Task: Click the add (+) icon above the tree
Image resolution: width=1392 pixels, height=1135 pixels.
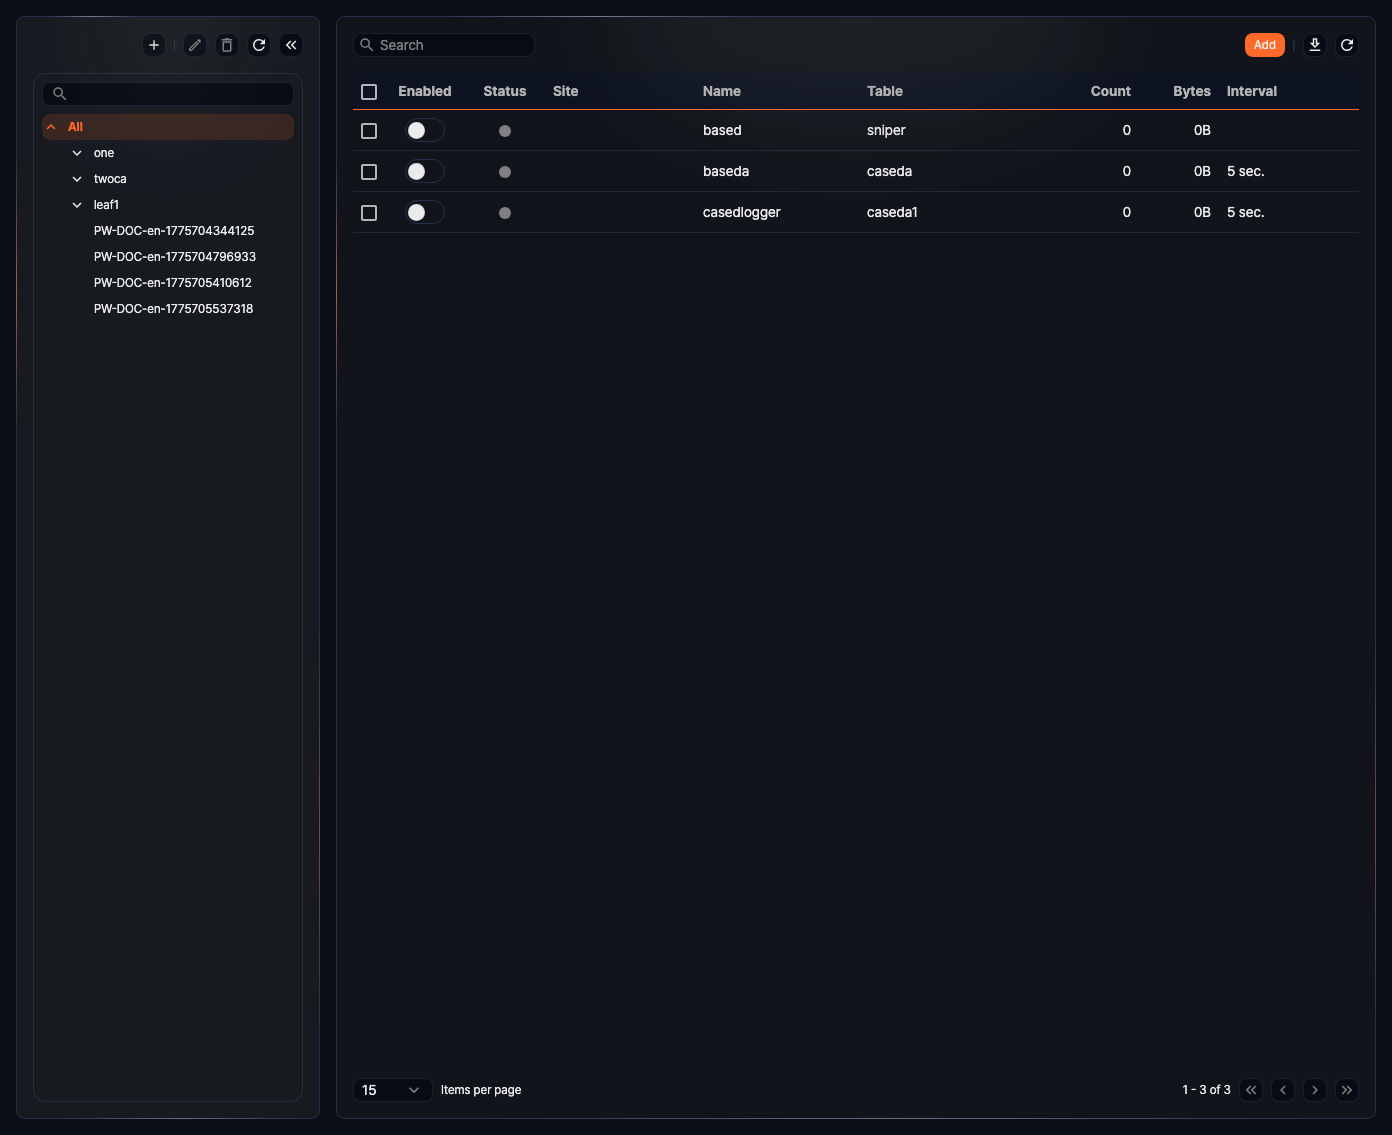Action: point(153,45)
